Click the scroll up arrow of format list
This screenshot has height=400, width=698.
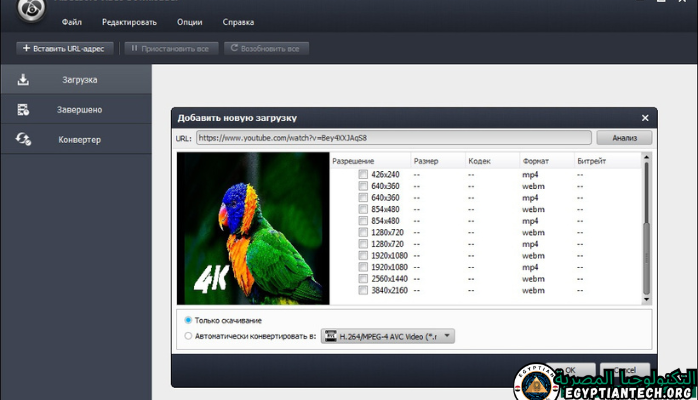(646, 157)
